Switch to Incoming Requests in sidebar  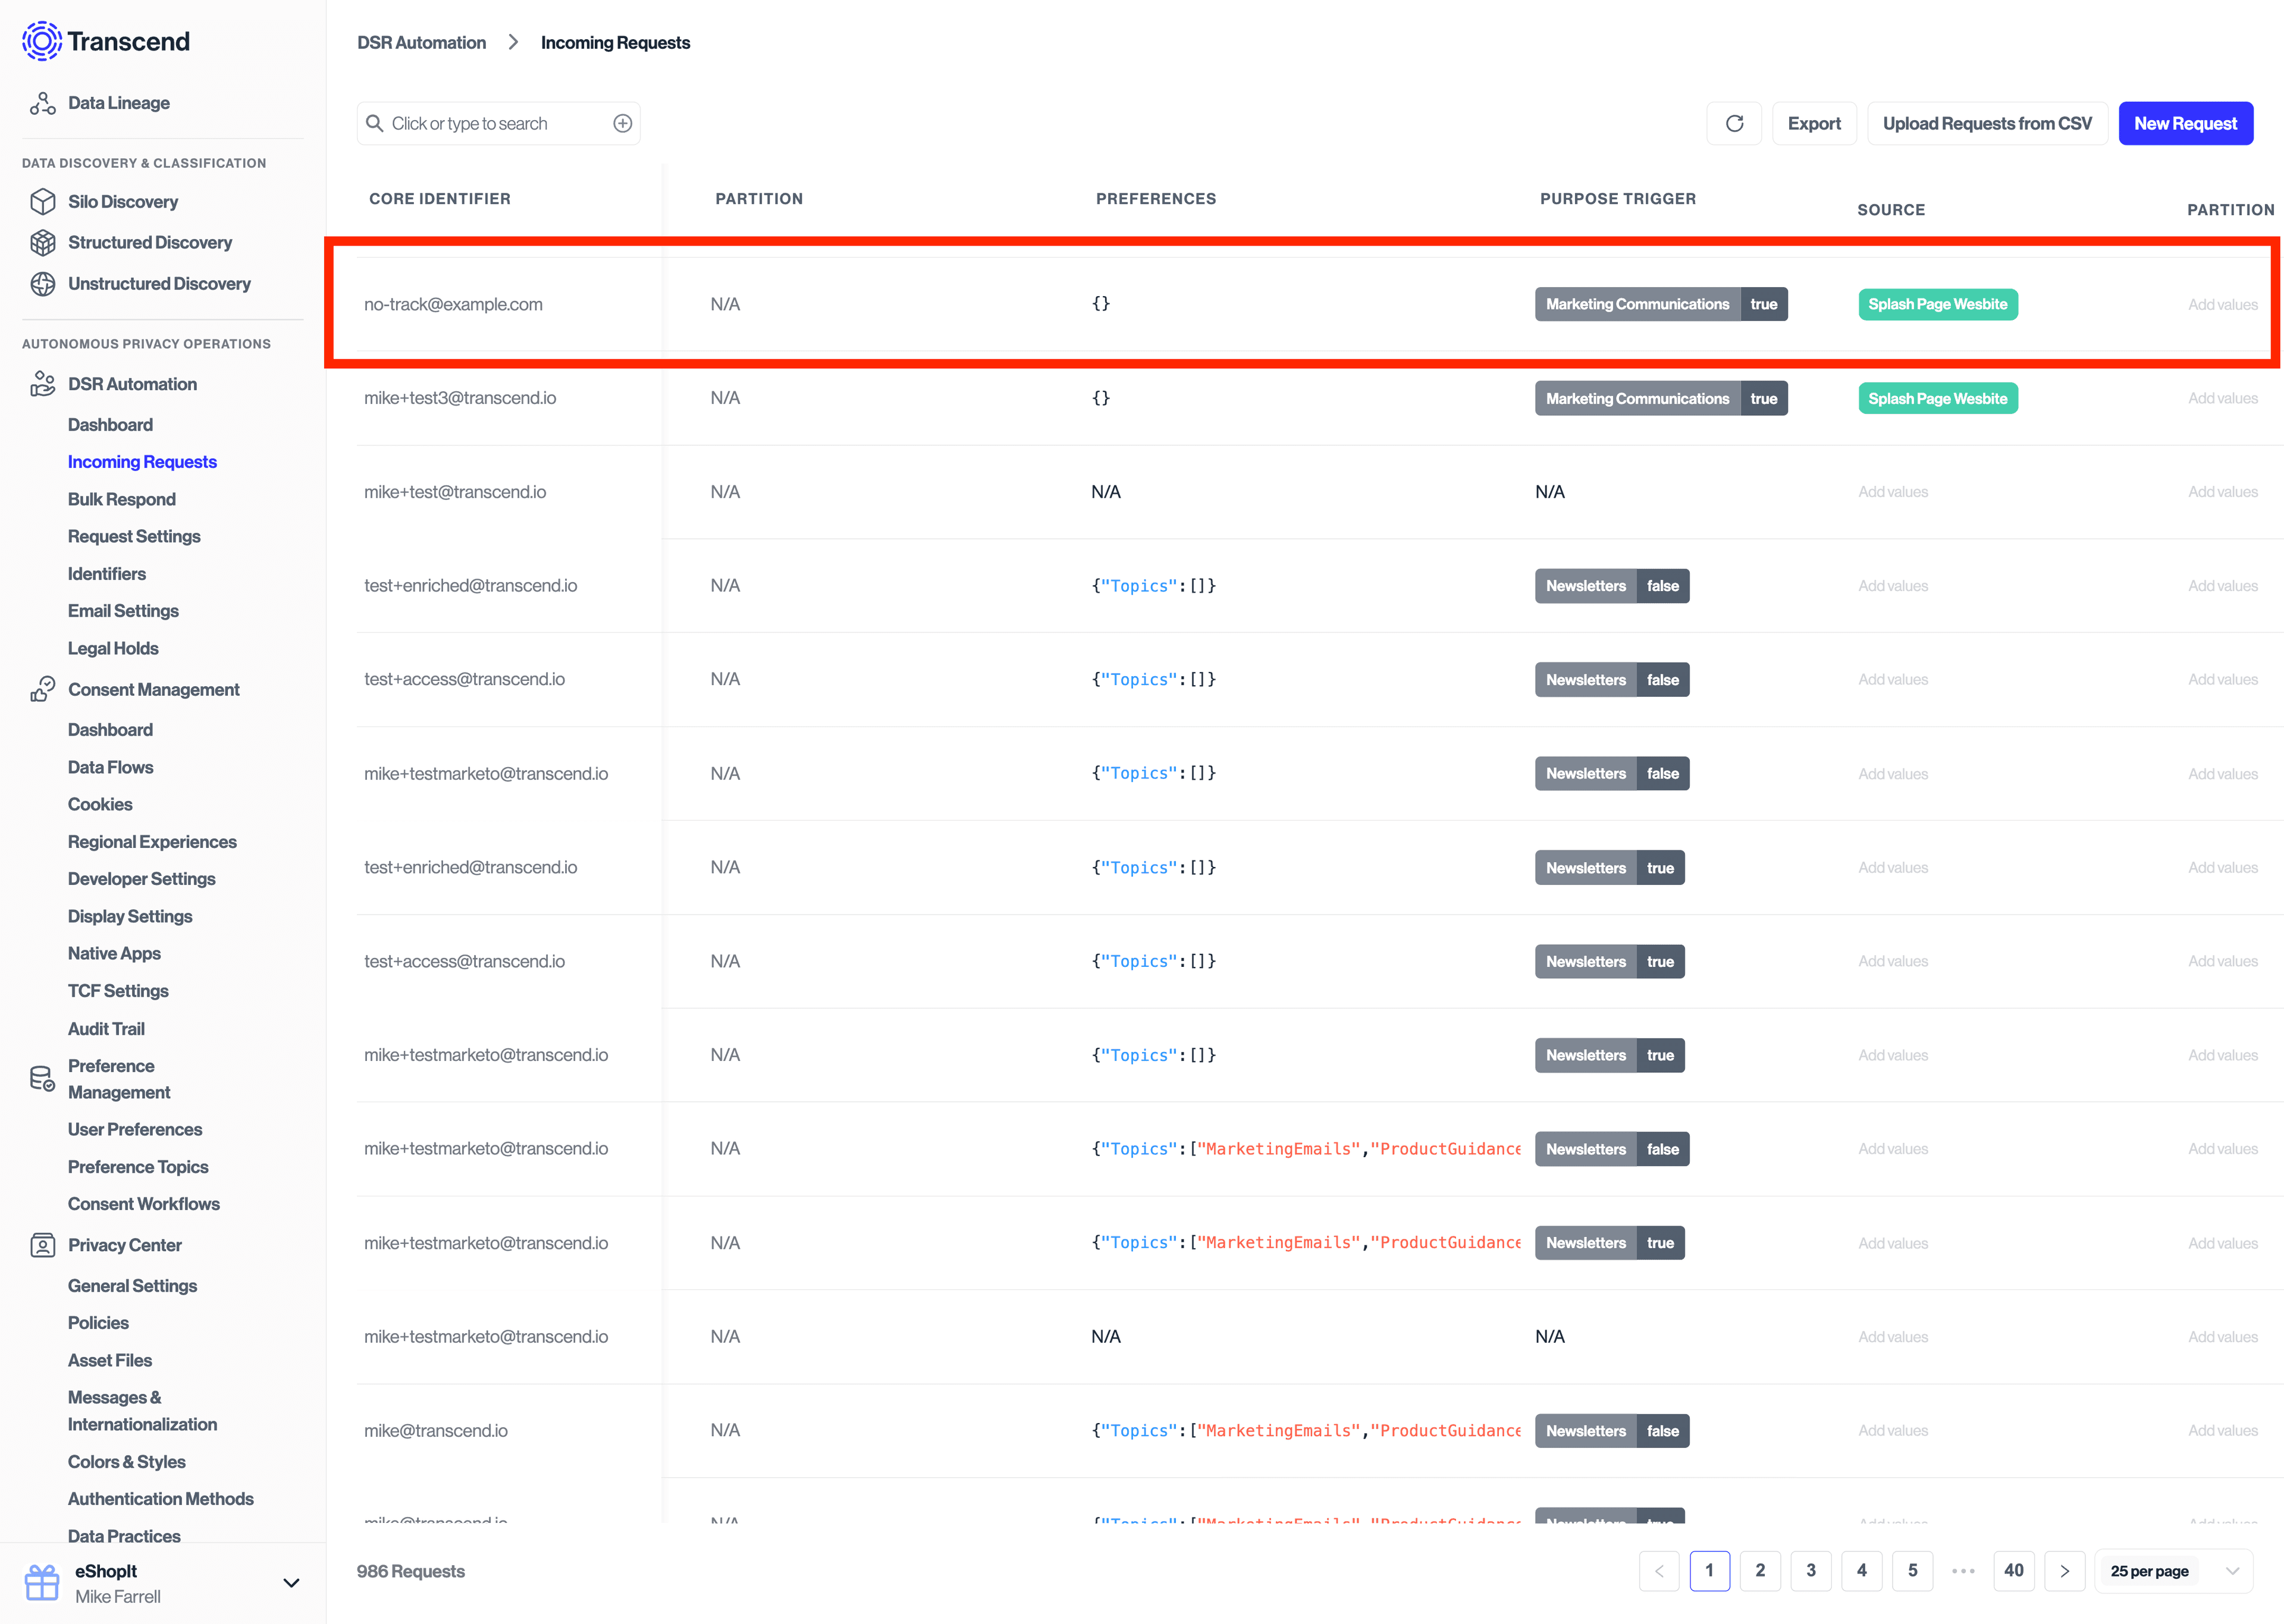point(142,461)
